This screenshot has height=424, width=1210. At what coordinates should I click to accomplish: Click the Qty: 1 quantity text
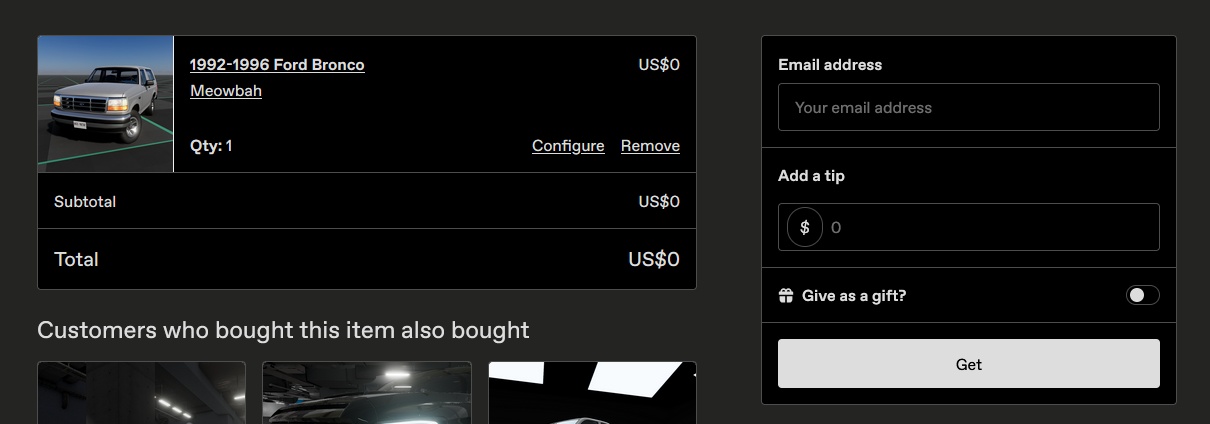pyautogui.click(x=211, y=146)
